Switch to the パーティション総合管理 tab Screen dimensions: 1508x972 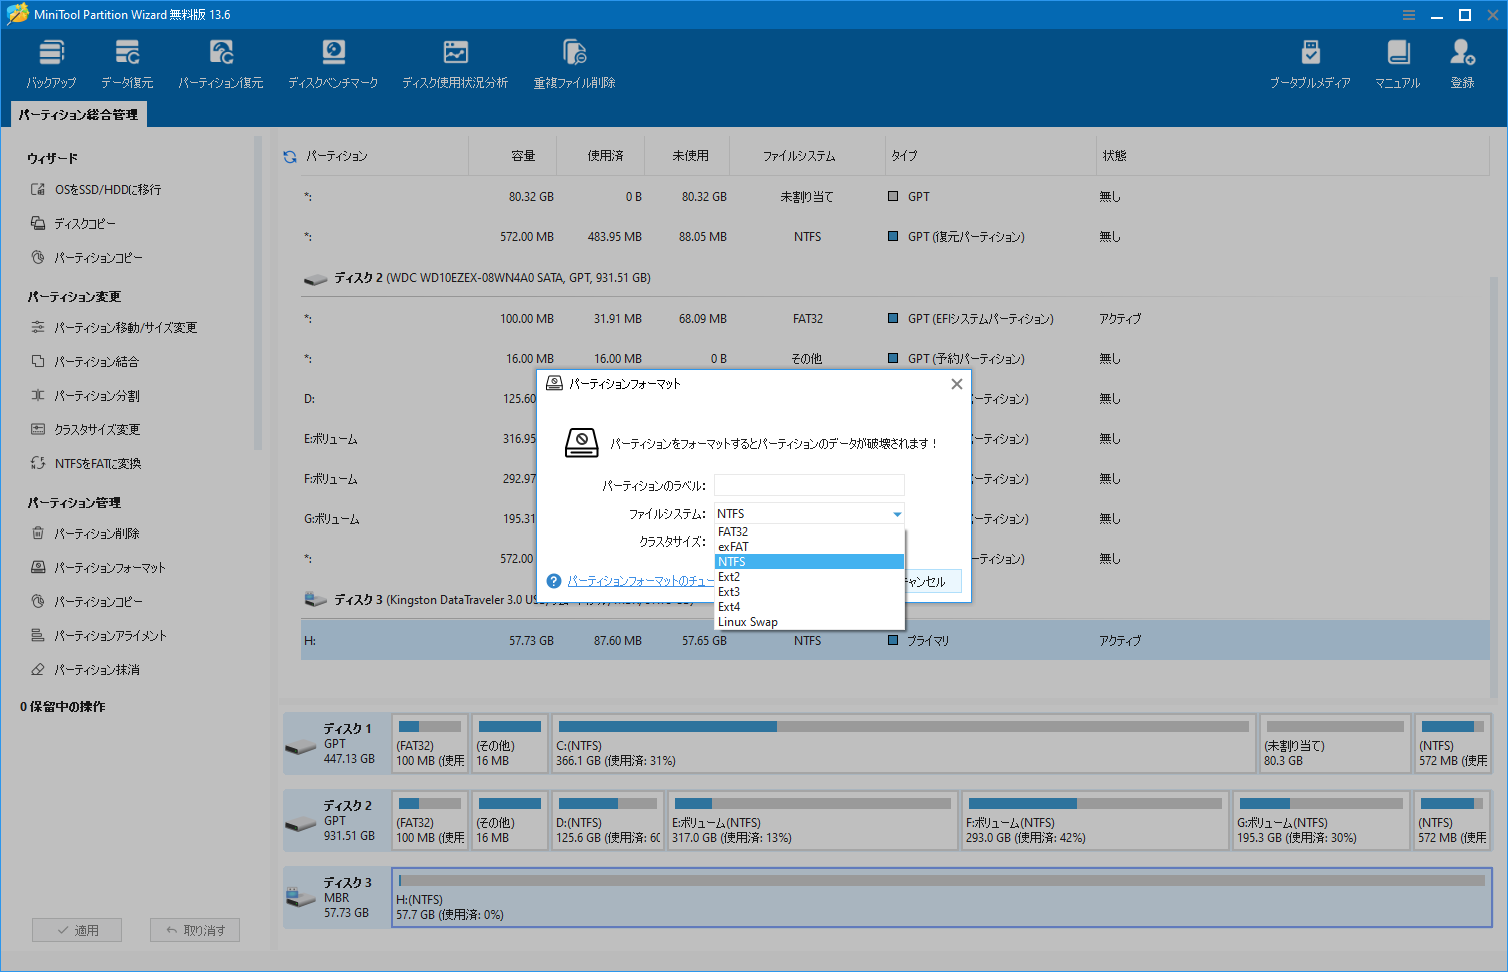coord(78,114)
